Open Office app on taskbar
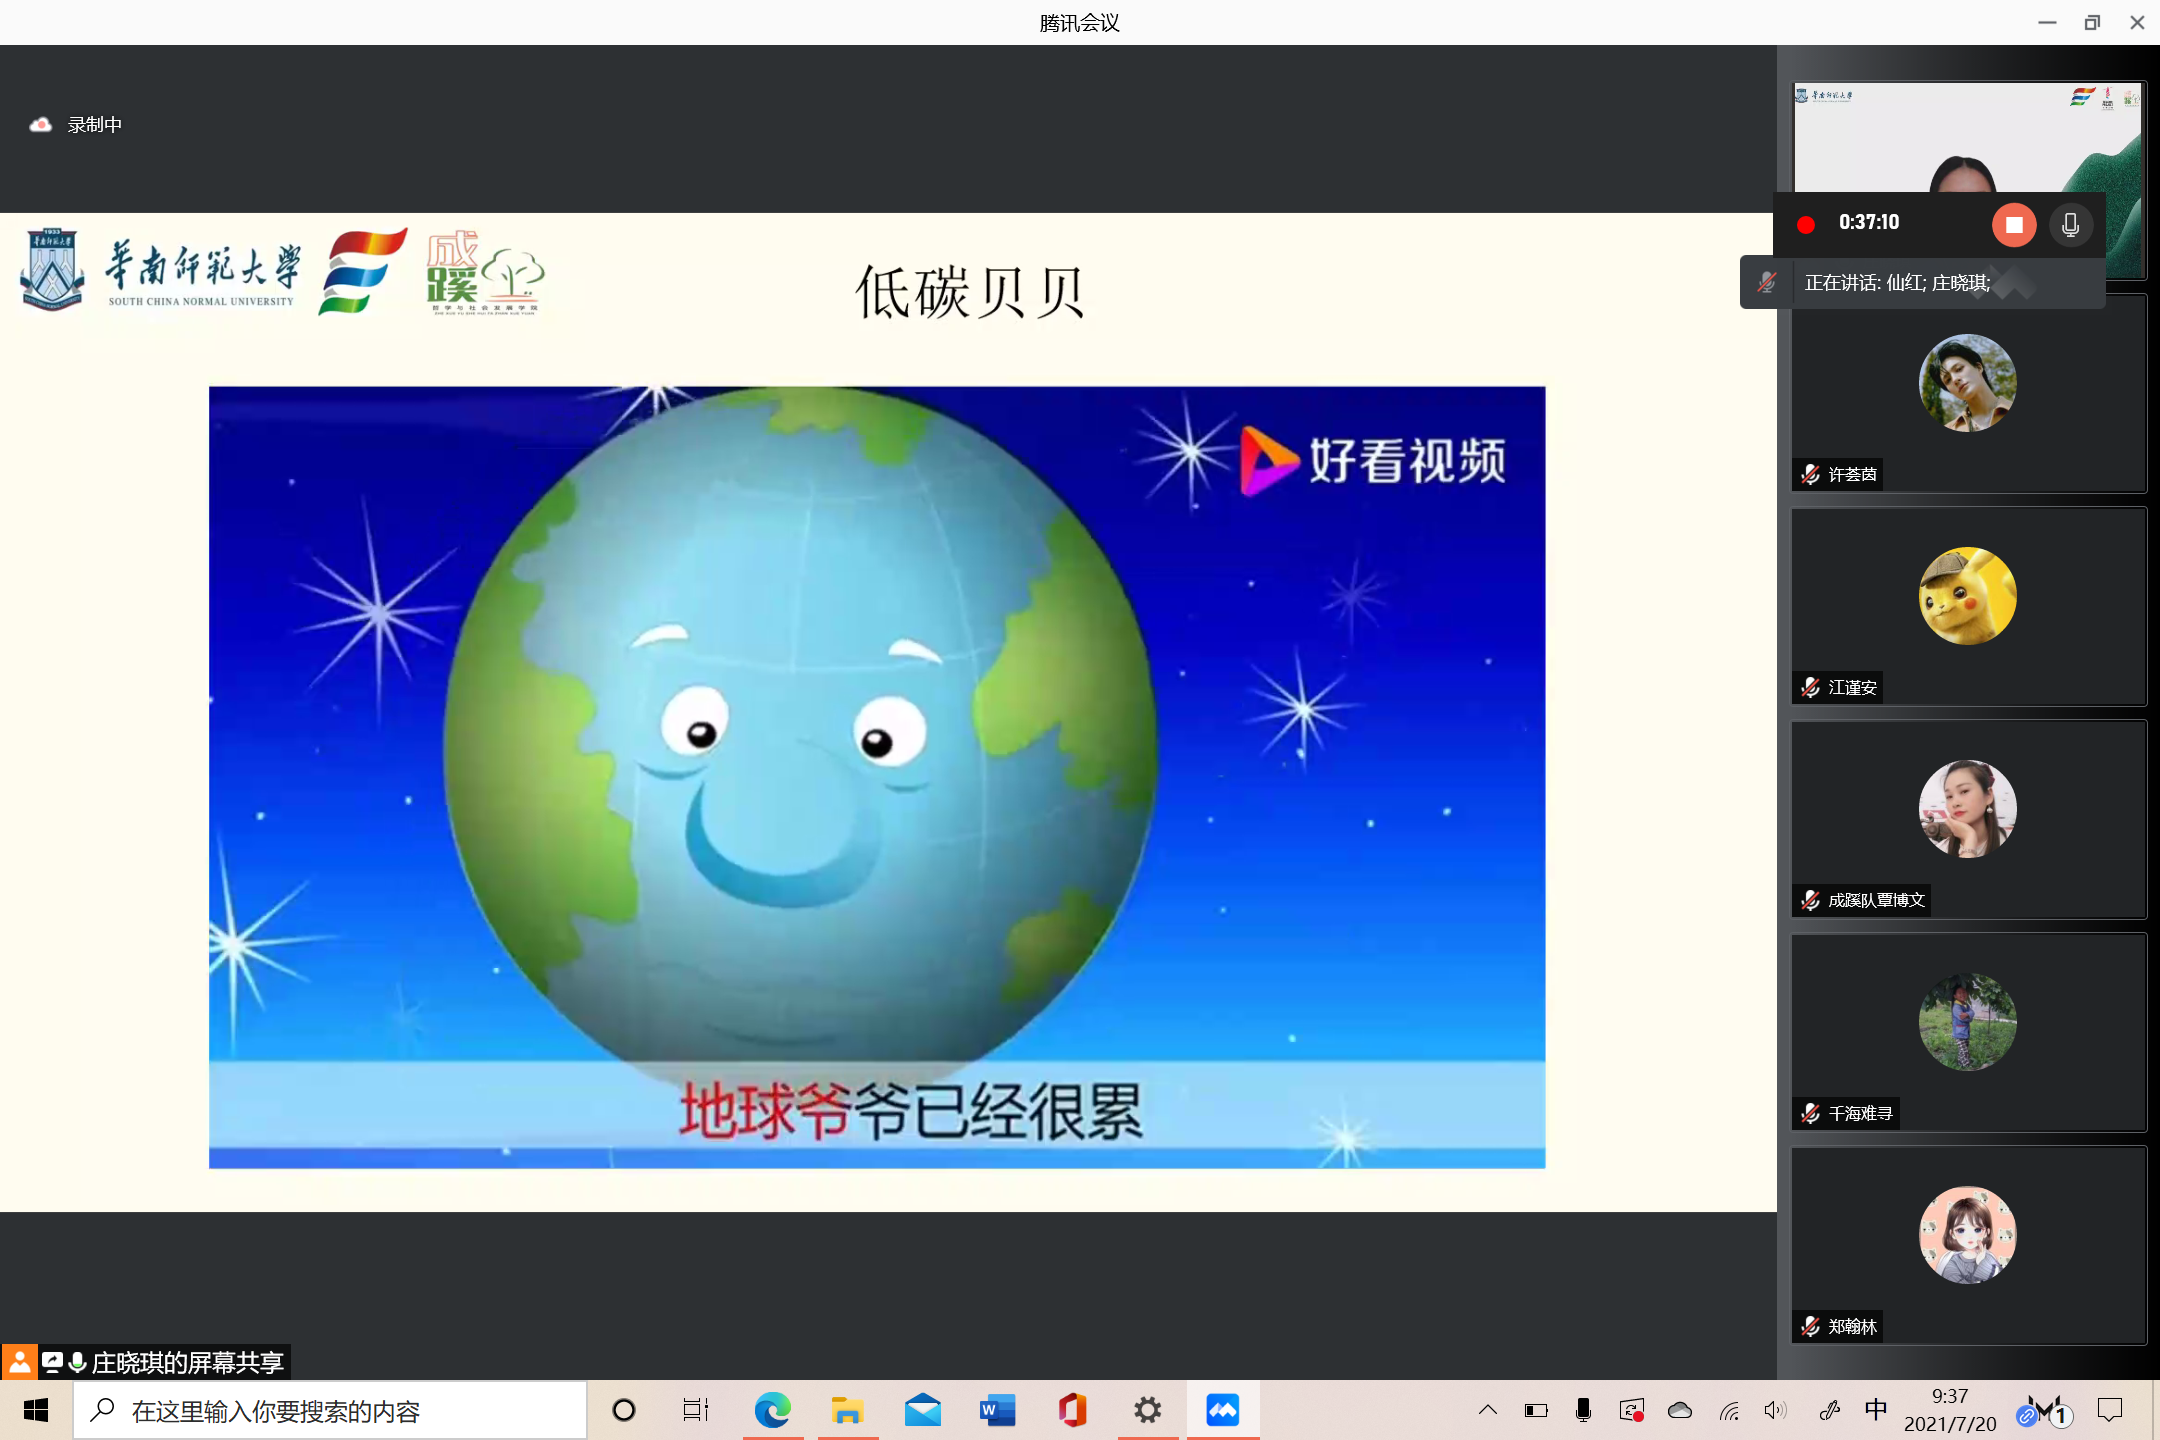 tap(1072, 1411)
